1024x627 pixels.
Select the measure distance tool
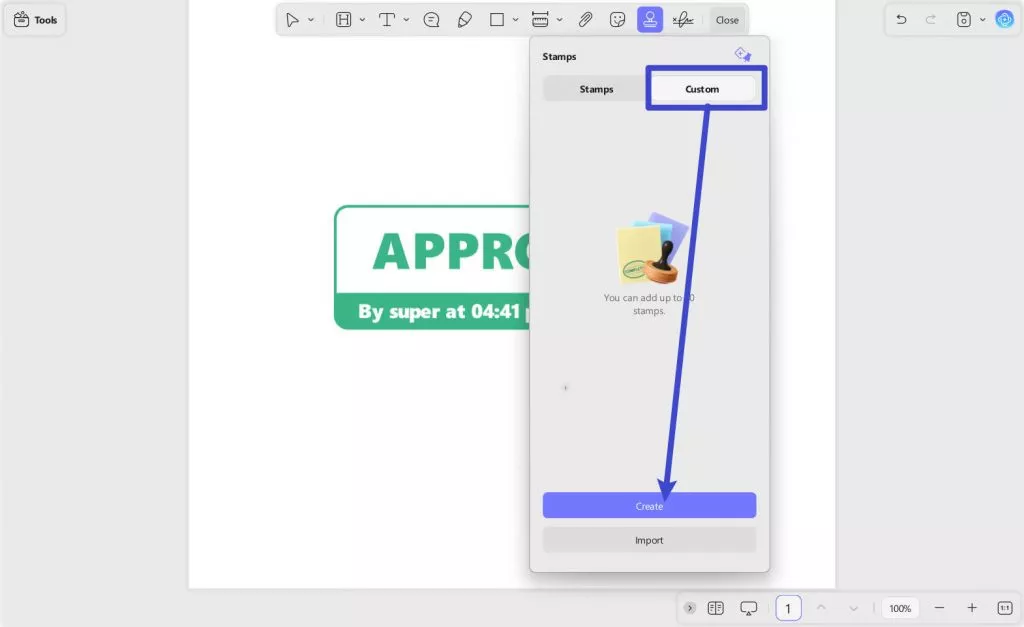click(540, 20)
